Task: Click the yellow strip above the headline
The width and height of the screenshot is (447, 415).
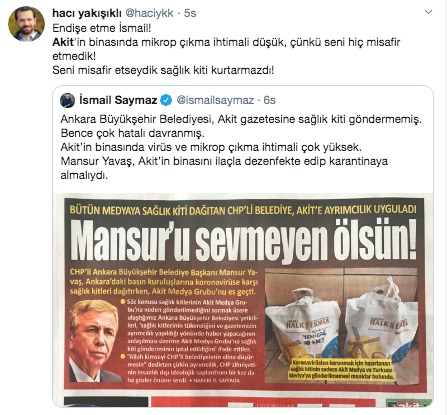Action: point(243,209)
